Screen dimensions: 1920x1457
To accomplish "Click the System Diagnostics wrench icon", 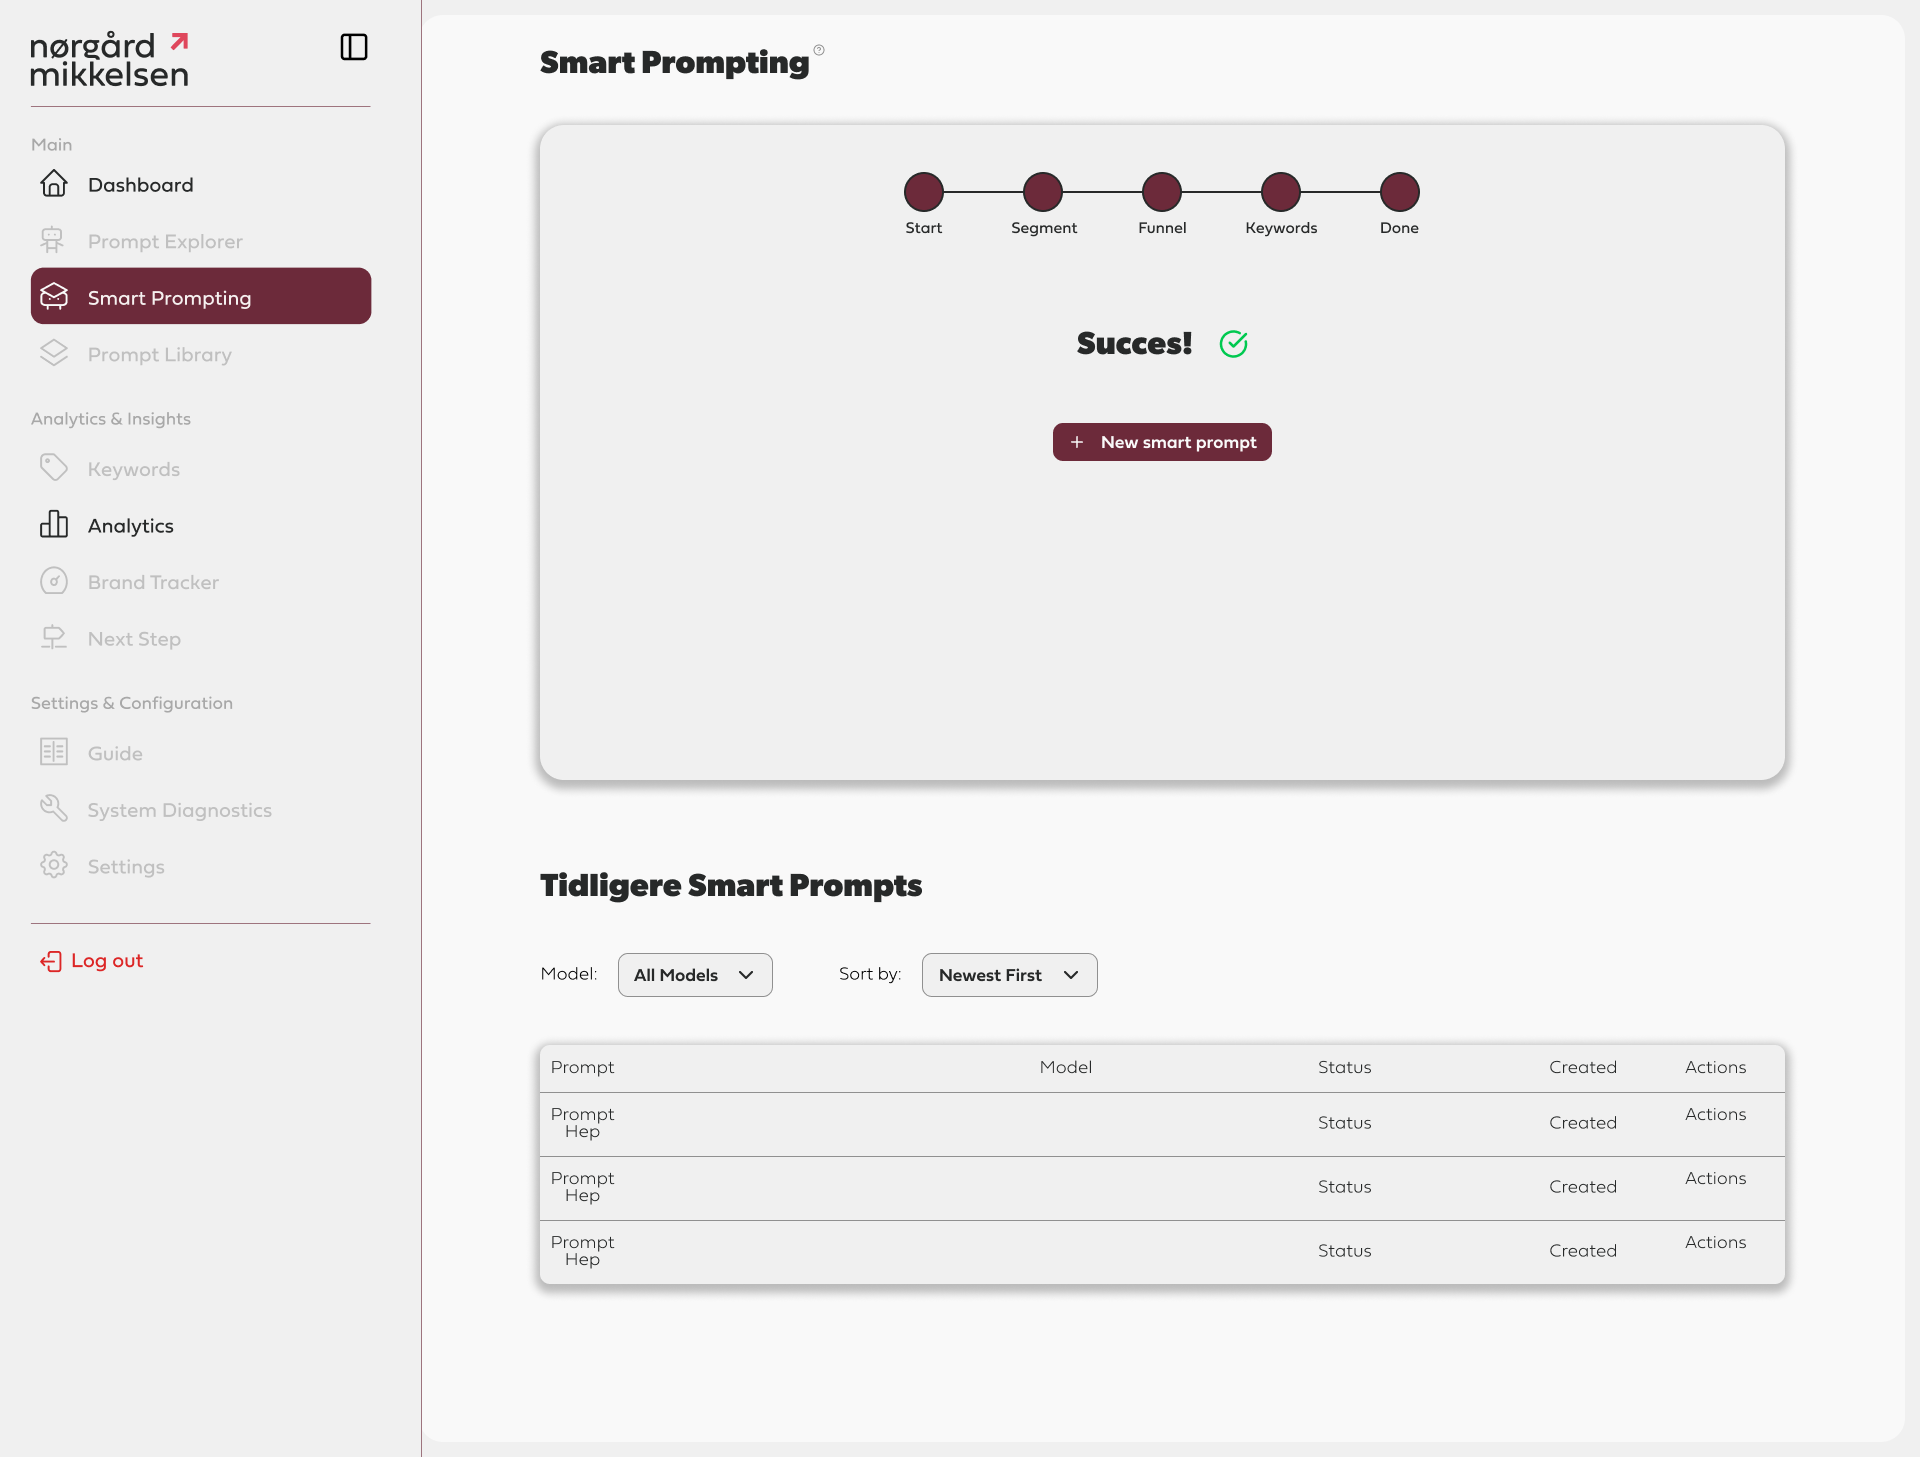I will click(x=54, y=809).
